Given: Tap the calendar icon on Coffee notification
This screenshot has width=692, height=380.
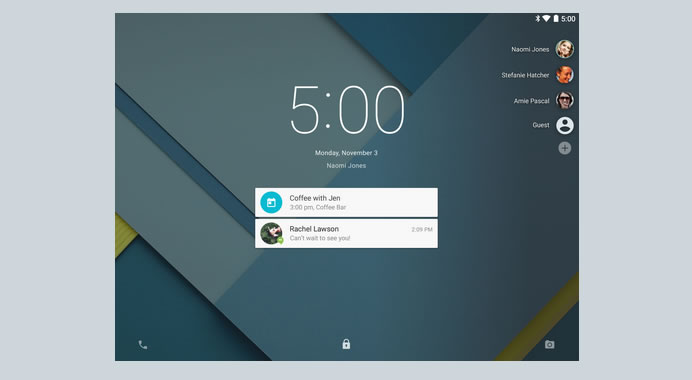Looking at the screenshot, I should [271, 203].
